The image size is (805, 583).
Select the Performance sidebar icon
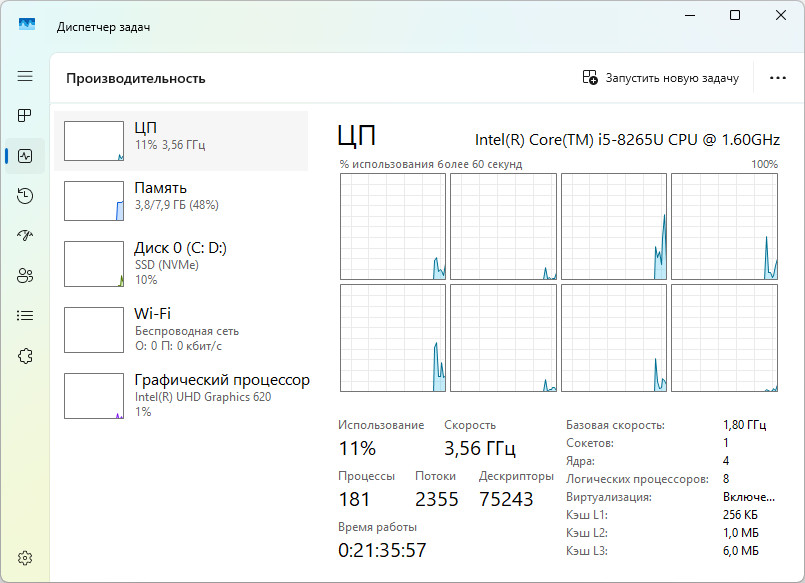(x=25, y=156)
